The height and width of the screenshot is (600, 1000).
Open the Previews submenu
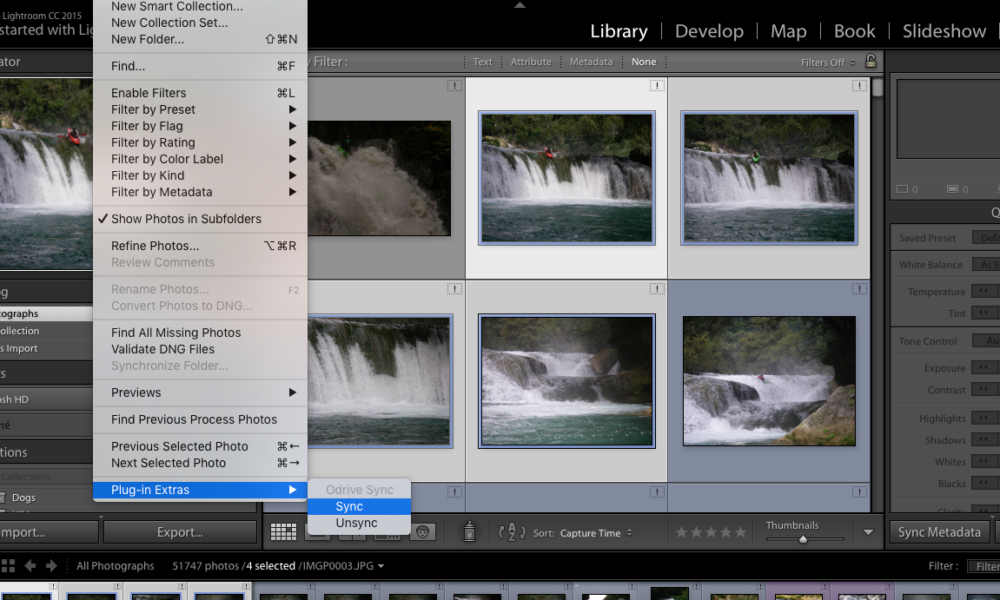[200, 393]
